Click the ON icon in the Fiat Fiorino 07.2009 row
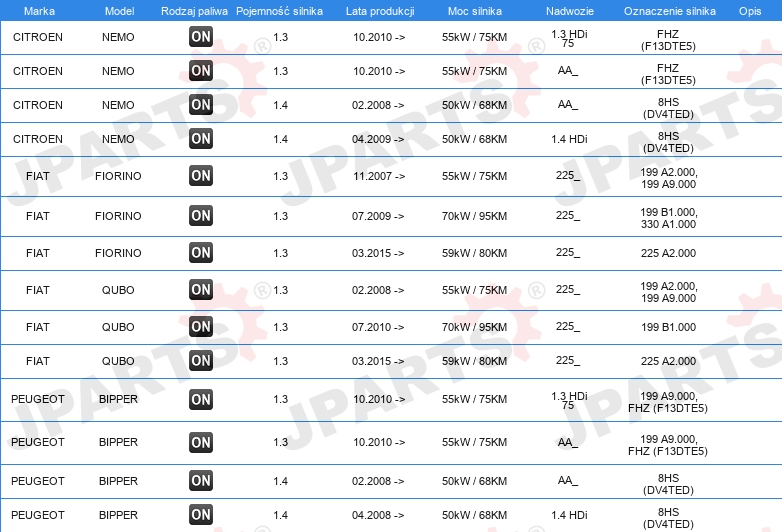The image size is (782, 532). tap(201, 215)
